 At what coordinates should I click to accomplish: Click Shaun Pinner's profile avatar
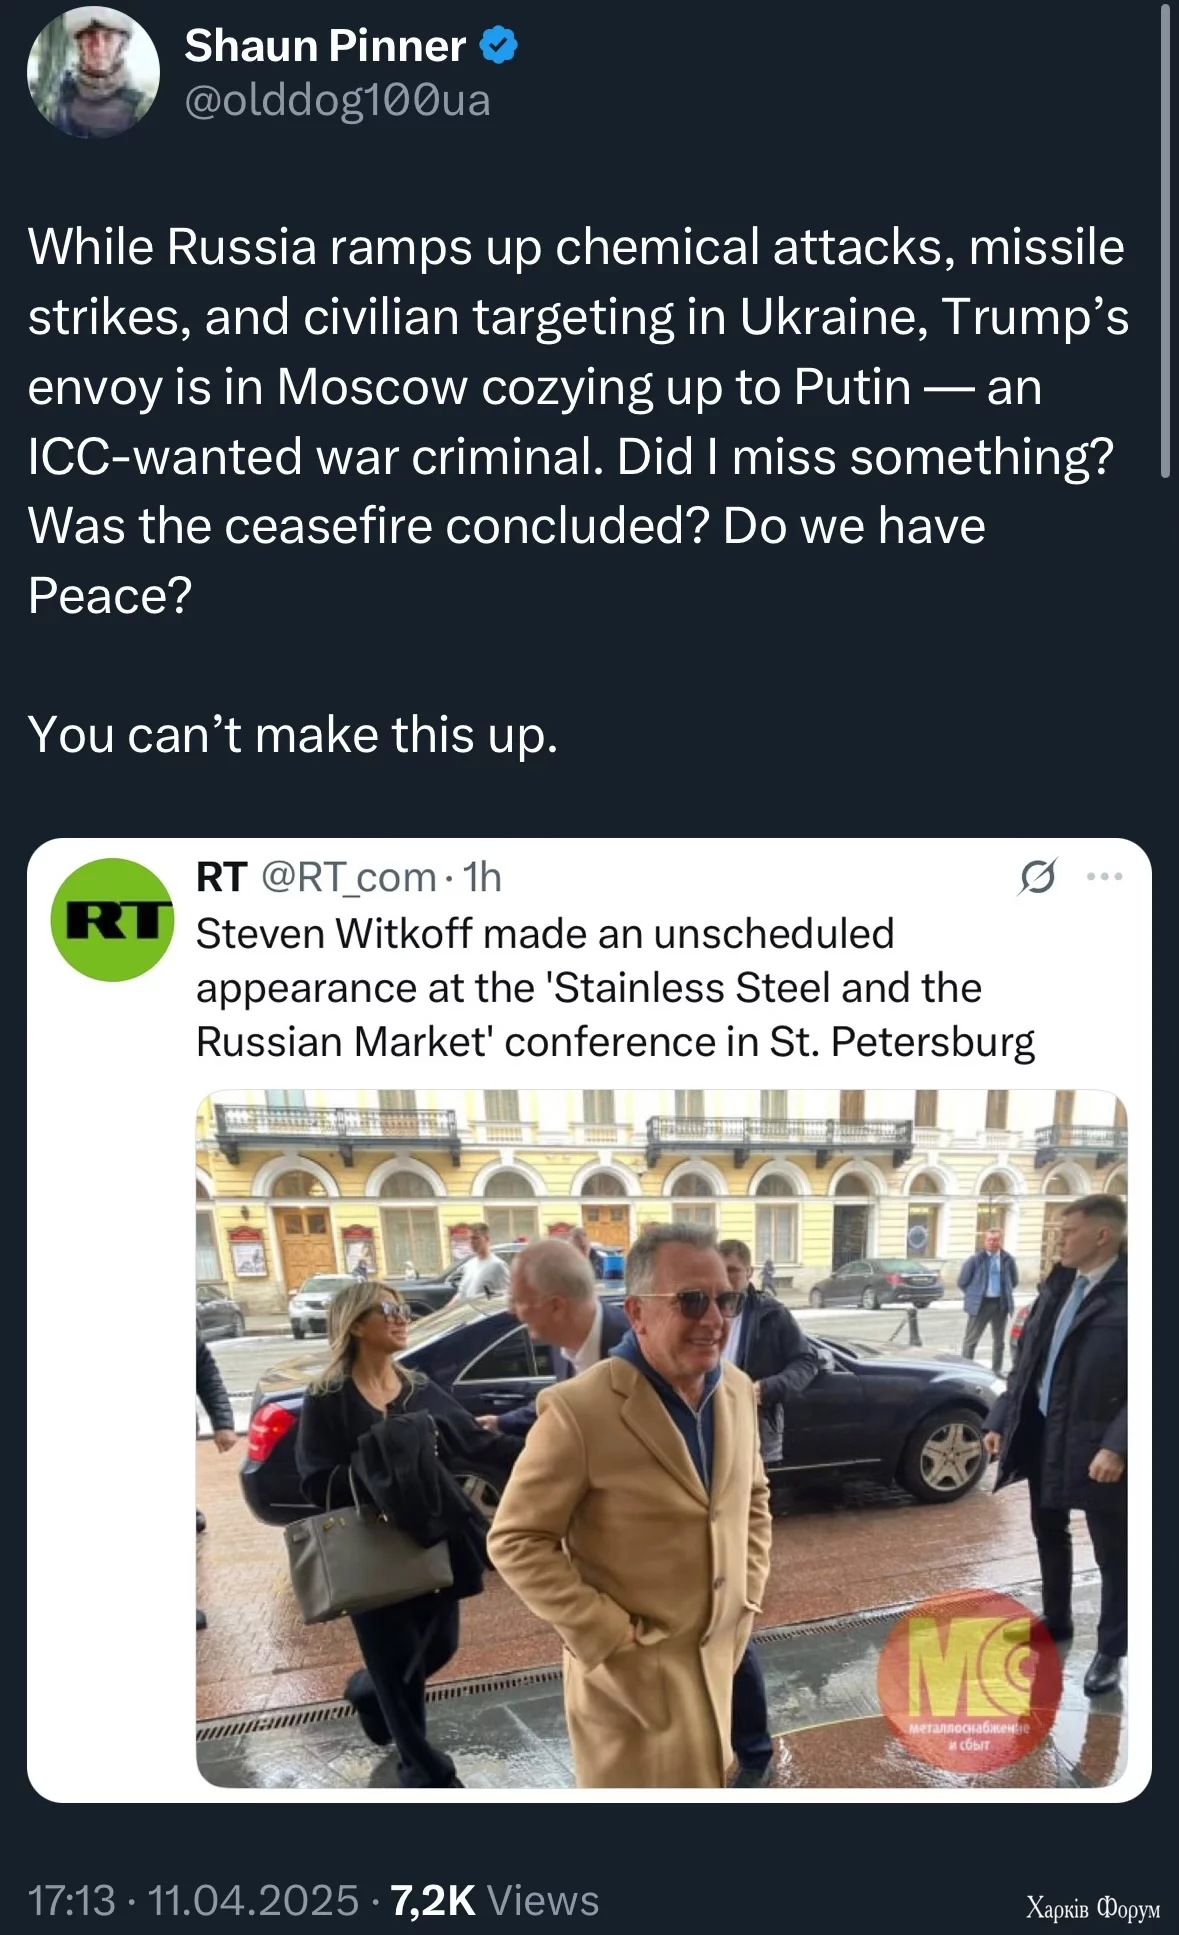pos(93,72)
